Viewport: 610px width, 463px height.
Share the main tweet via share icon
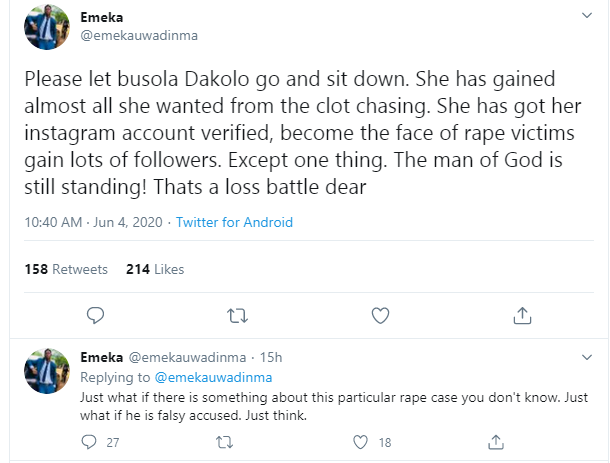click(522, 316)
